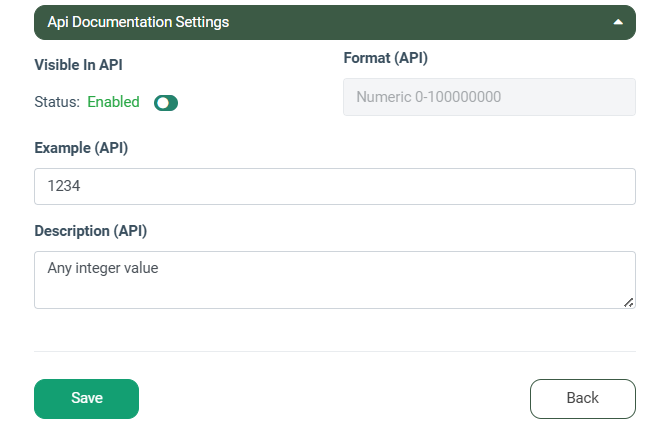Disable the Visible In API toggle switch
The height and width of the screenshot is (443, 669).
(166, 102)
